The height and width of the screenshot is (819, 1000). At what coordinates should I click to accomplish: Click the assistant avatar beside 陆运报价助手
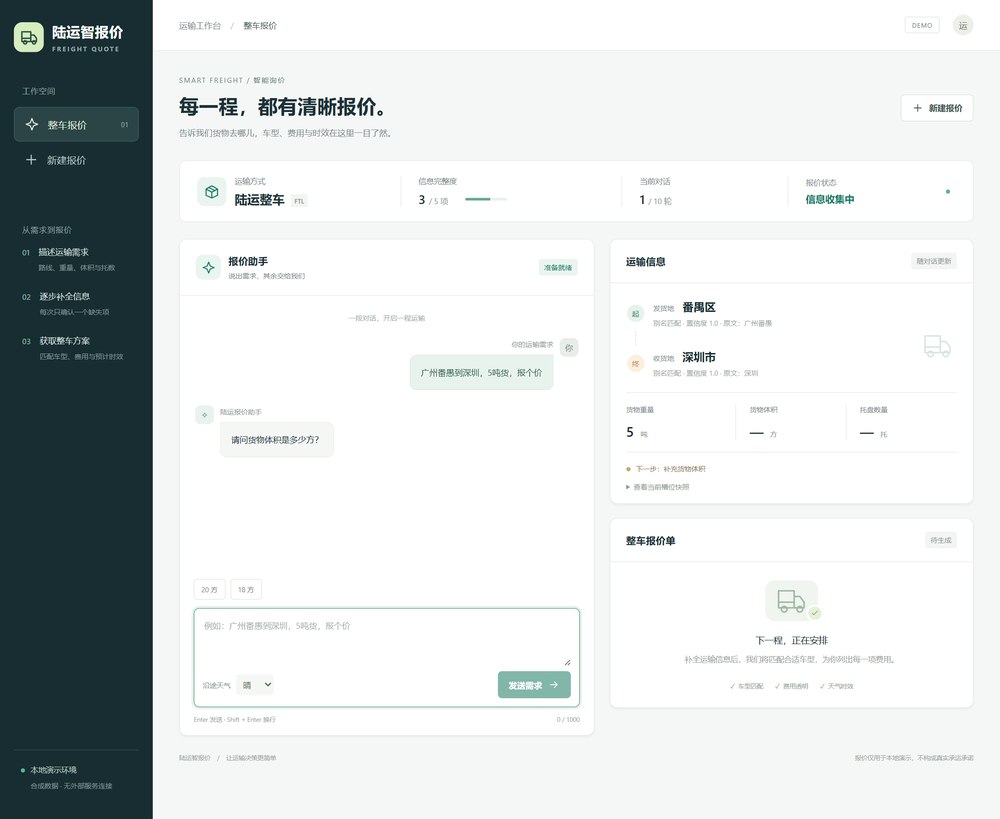coord(204,415)
